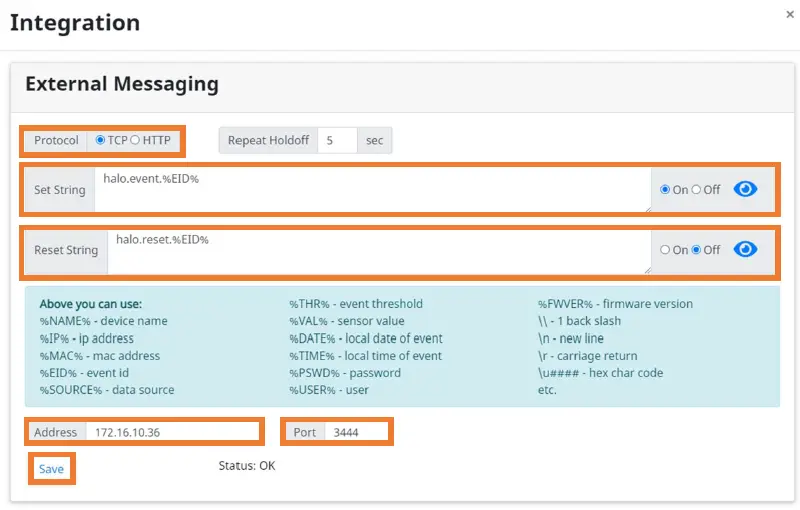Select Off for Reset String
Viewport: 800px width, 510px height.
[x=696, y=250]
